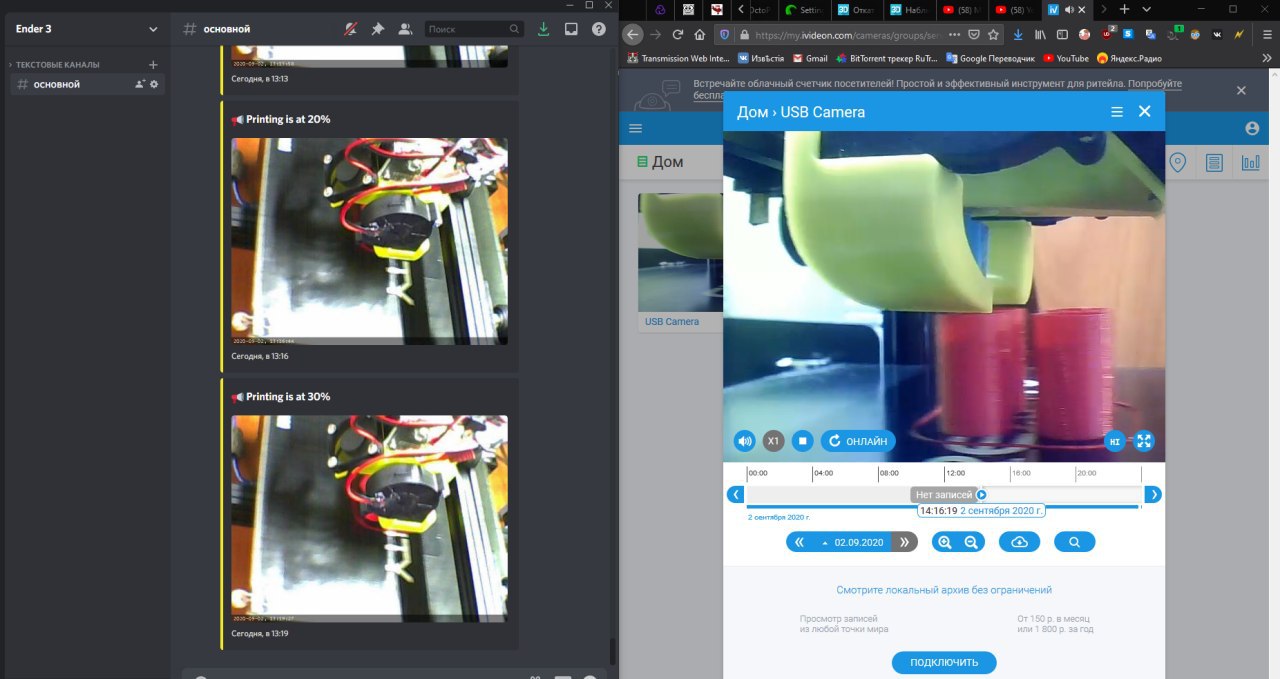This screenshot has width=1280, height=679.
Task: Click the archive timeline bar
Action: pos(943,494)
